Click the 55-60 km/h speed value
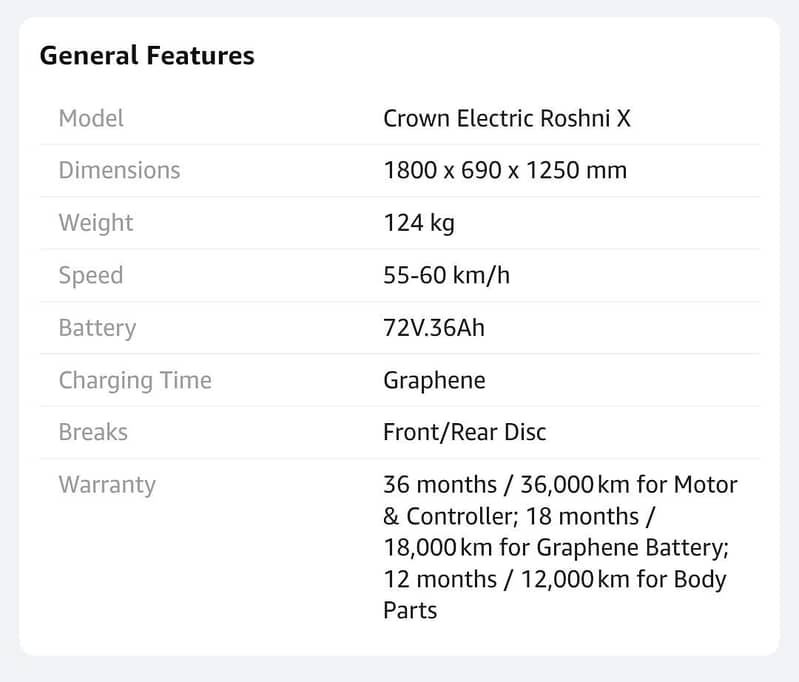The width and height of the screenshot is (799, 682). pos(446,275)
